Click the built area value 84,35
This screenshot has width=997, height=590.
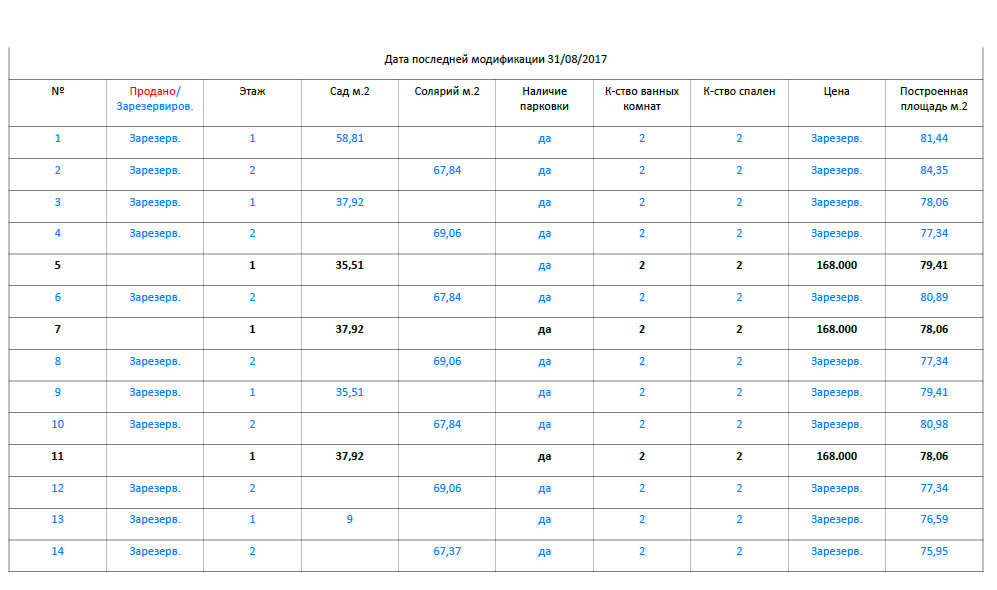click(934, 170)
